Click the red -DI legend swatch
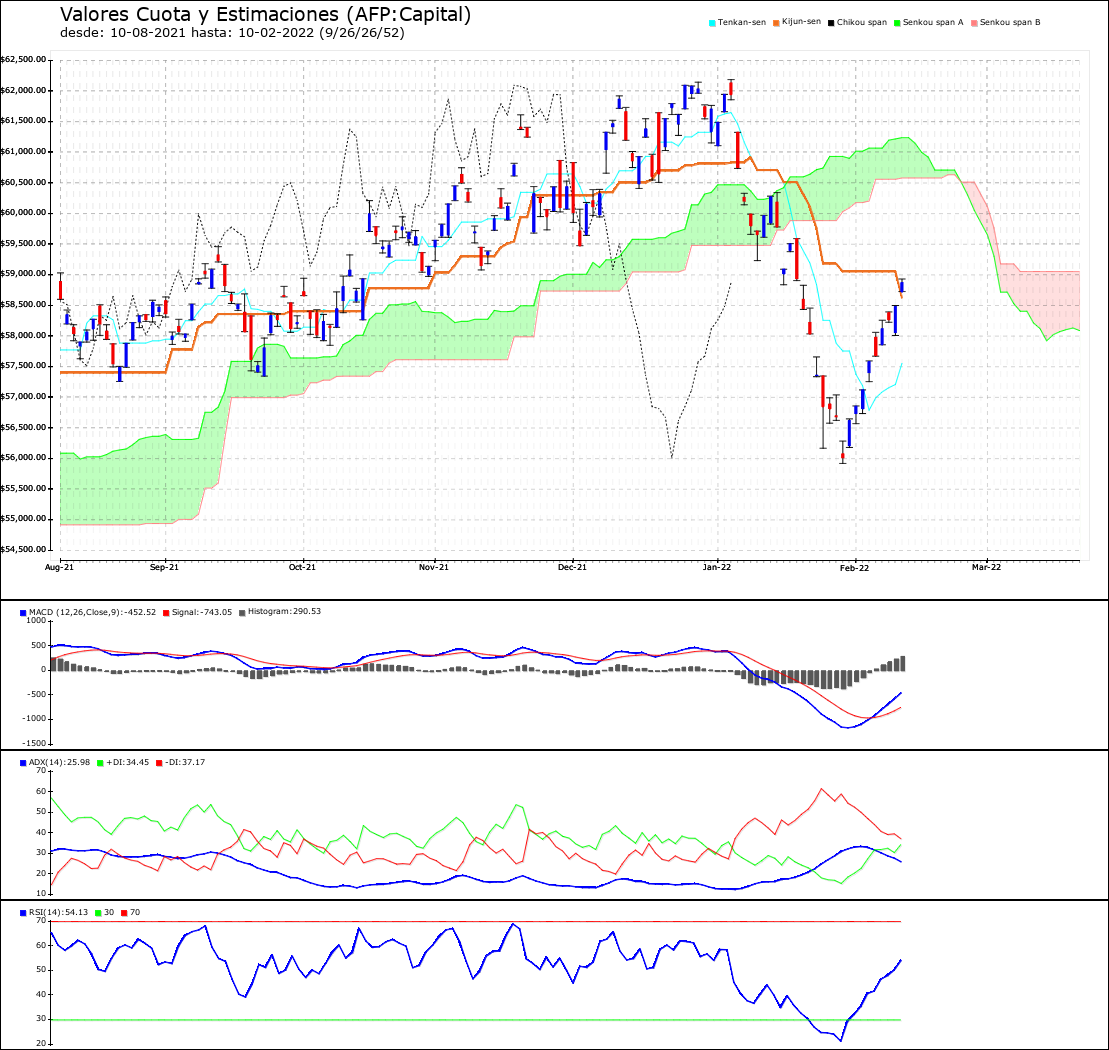This screenshot has width=1109, height=1050. tap(158, 763)
